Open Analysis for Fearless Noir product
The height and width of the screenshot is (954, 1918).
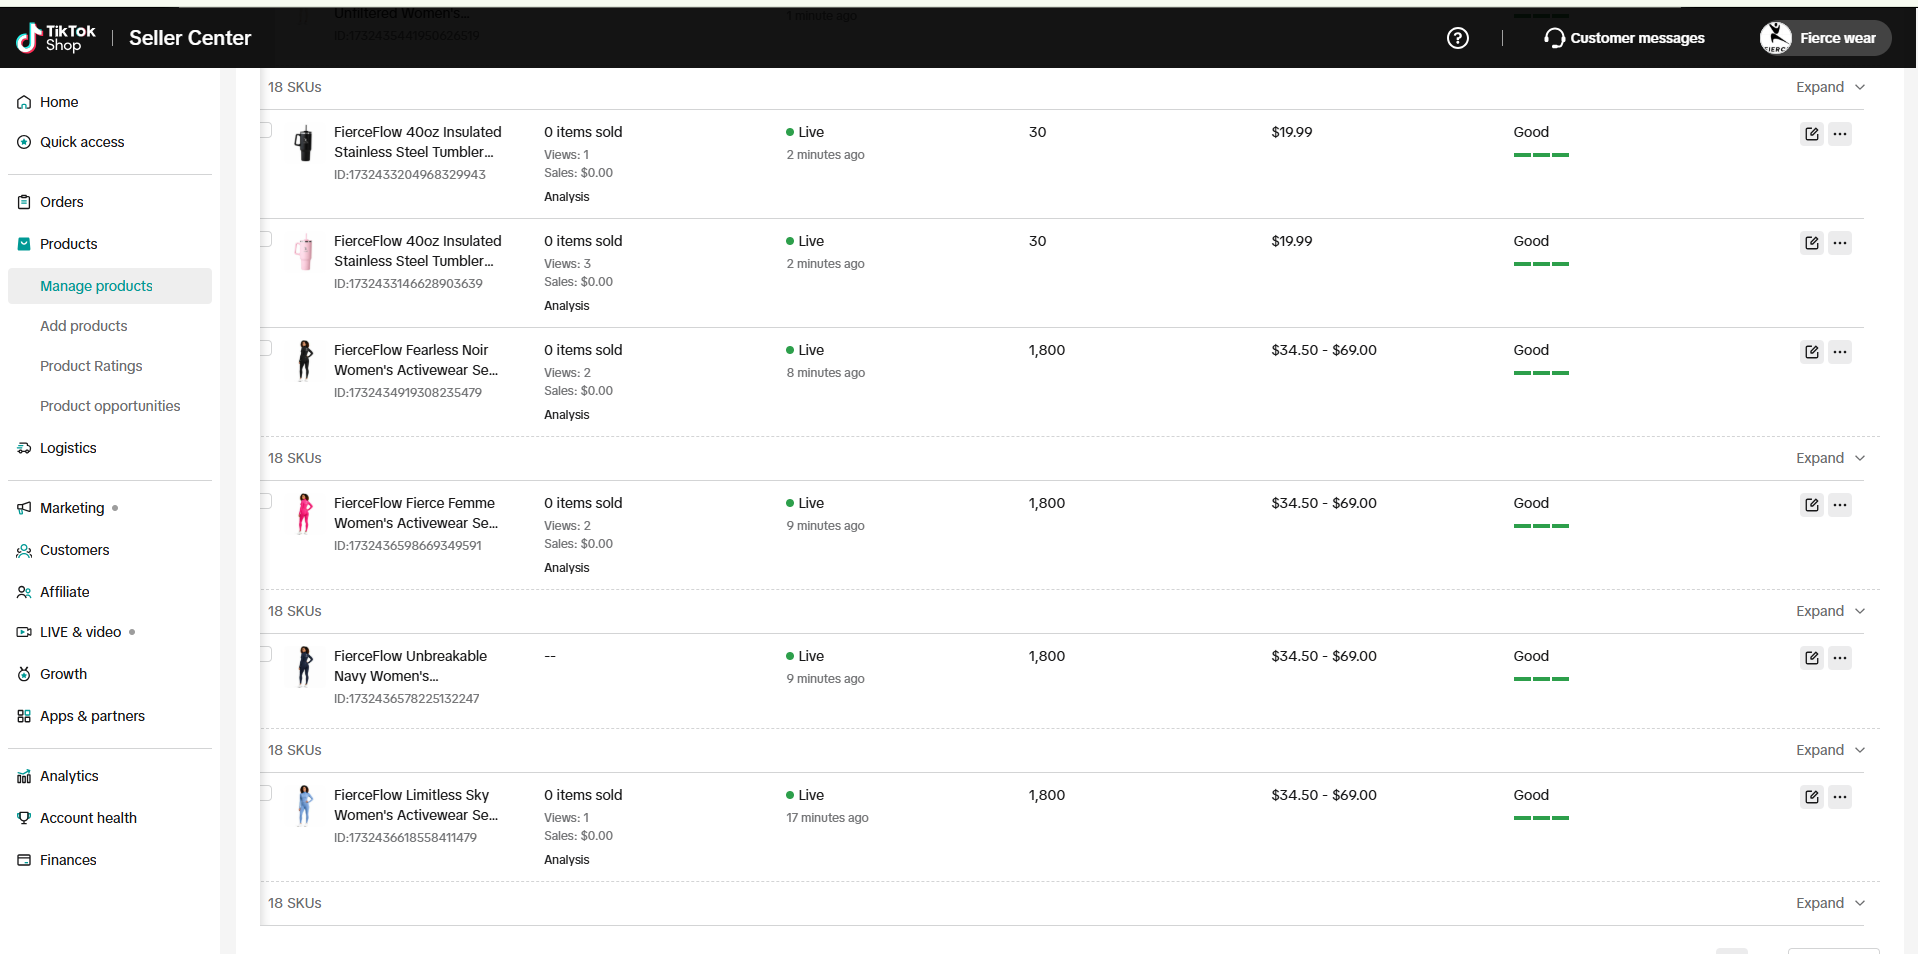[x=567, y=415]
